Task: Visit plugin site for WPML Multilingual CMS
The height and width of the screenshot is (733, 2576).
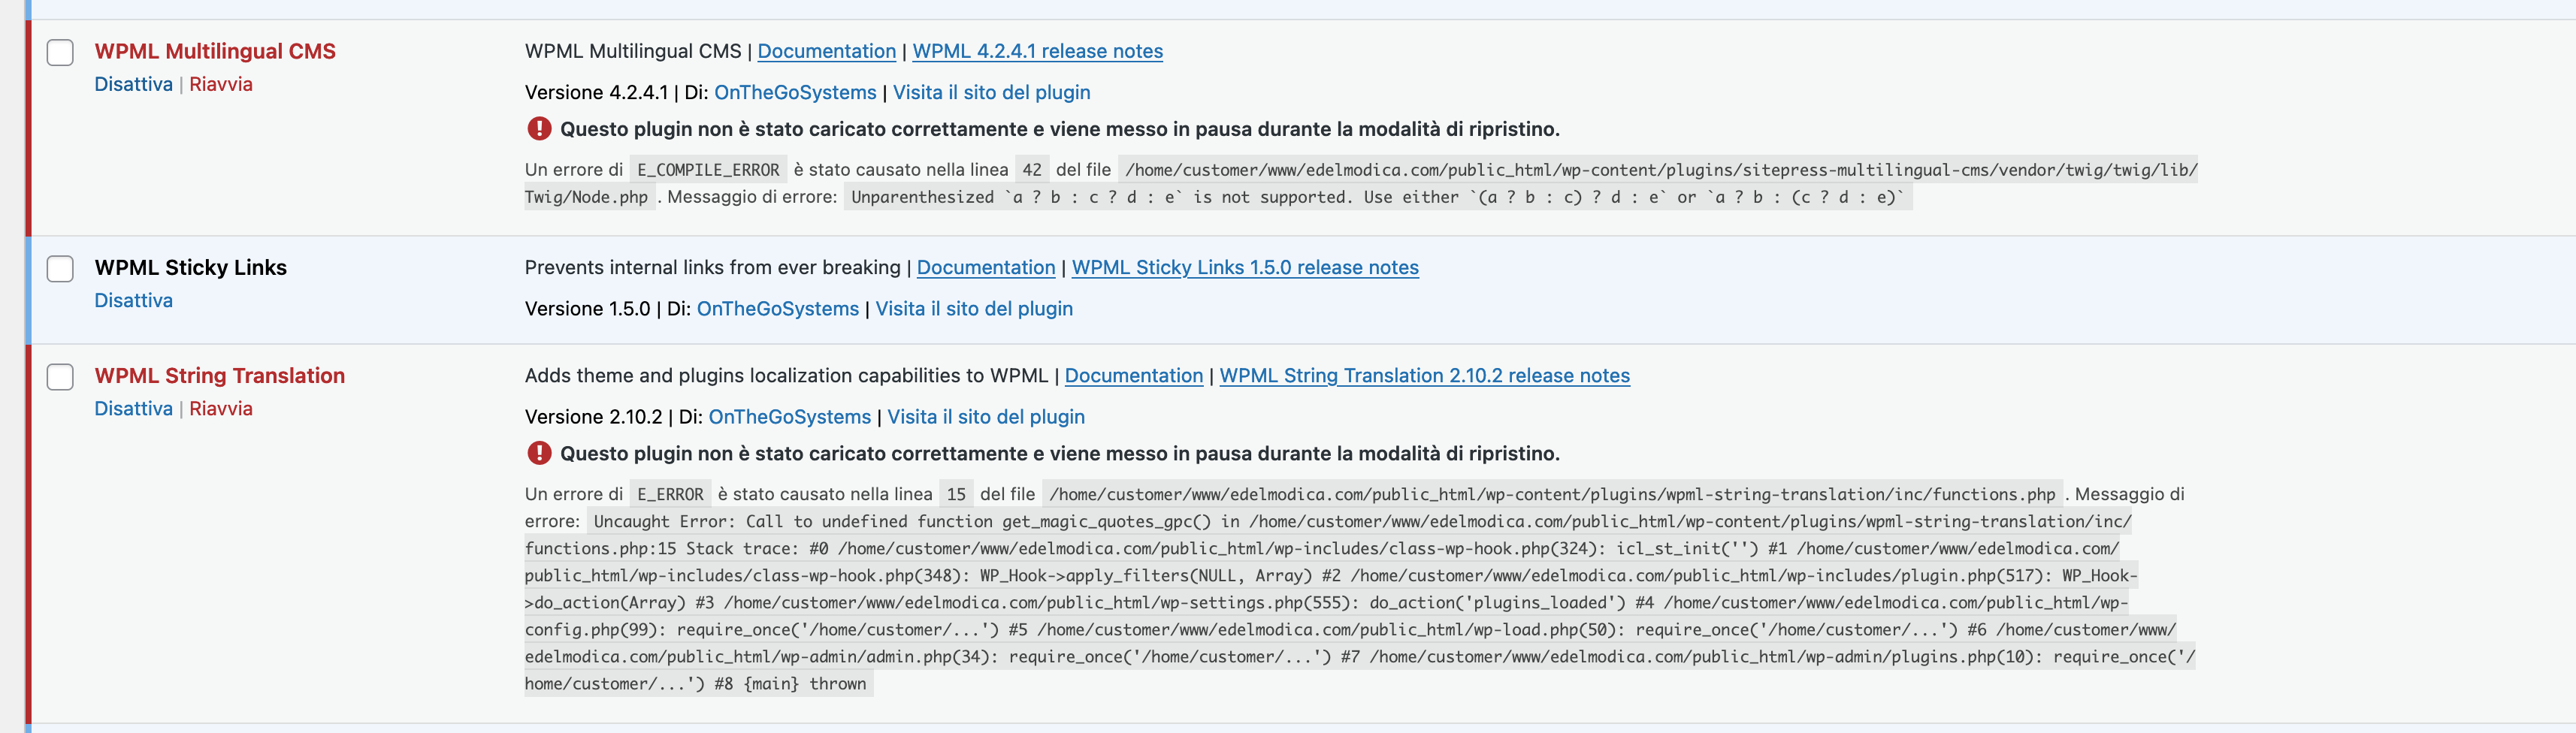Action: tap(991, 92)
